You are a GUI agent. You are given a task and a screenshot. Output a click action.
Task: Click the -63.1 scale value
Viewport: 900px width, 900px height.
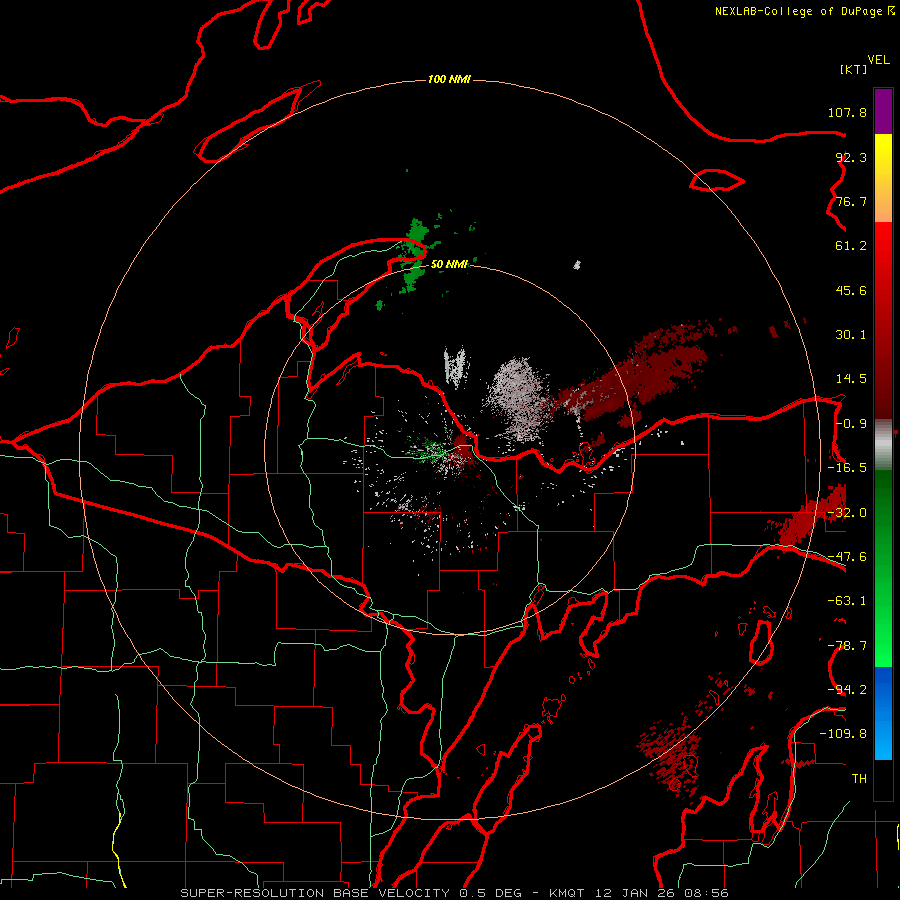coord(847,601)
